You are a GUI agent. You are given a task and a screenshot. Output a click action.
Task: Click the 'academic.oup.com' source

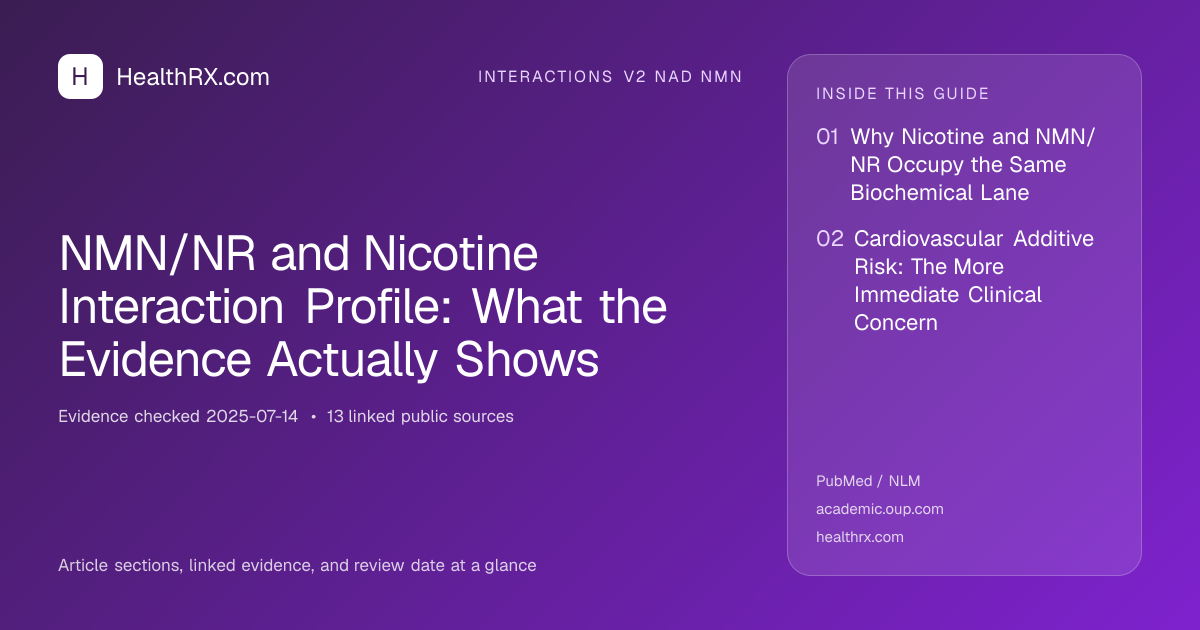pos(880,509)
